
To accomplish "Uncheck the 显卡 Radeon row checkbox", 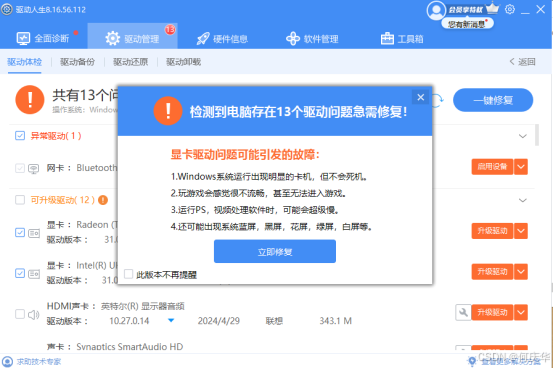I will pos(20,232).
